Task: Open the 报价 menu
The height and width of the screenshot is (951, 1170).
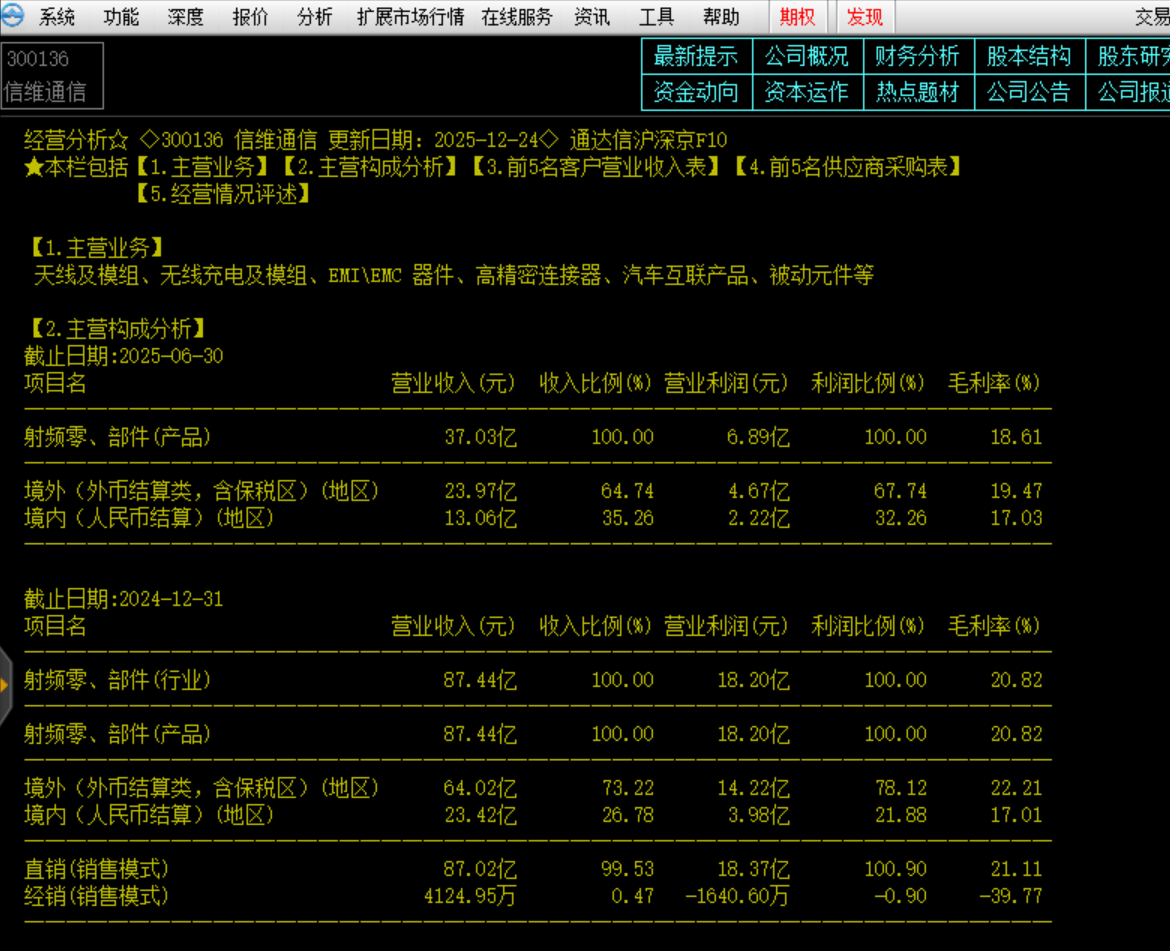Action: (x=250, y=16)
